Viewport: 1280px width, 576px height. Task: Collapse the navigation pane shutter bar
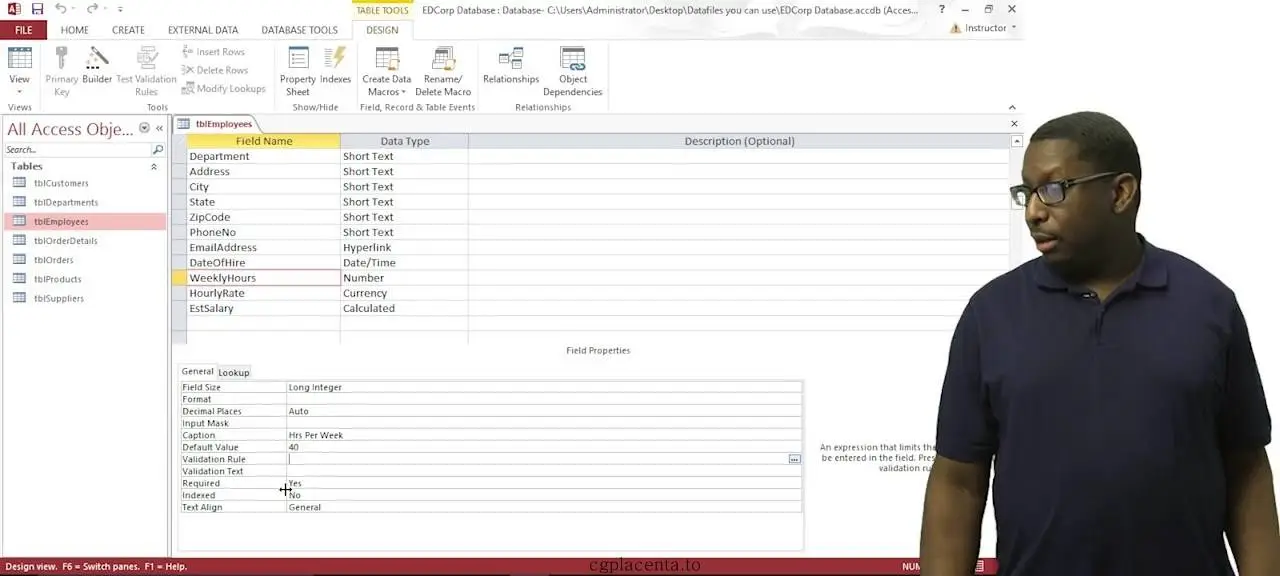tap(159, 128)
